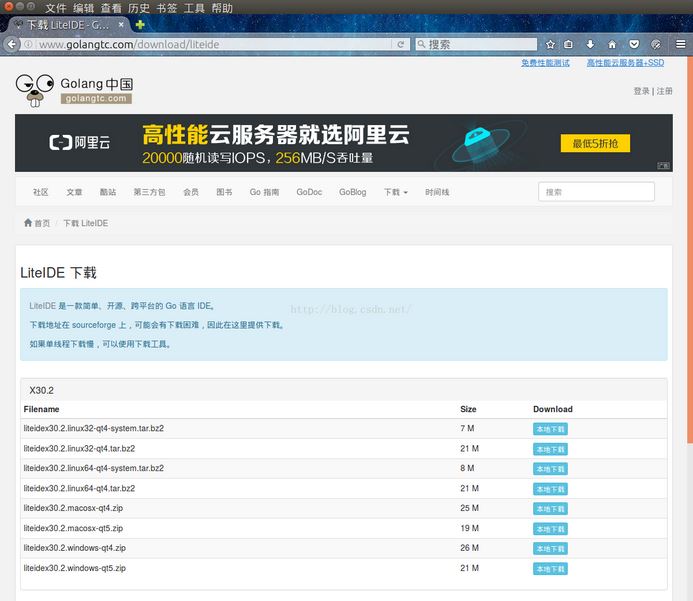Reload the page with the refresh icon
Viewport: 693px width, 601px height.
(400, 44)
